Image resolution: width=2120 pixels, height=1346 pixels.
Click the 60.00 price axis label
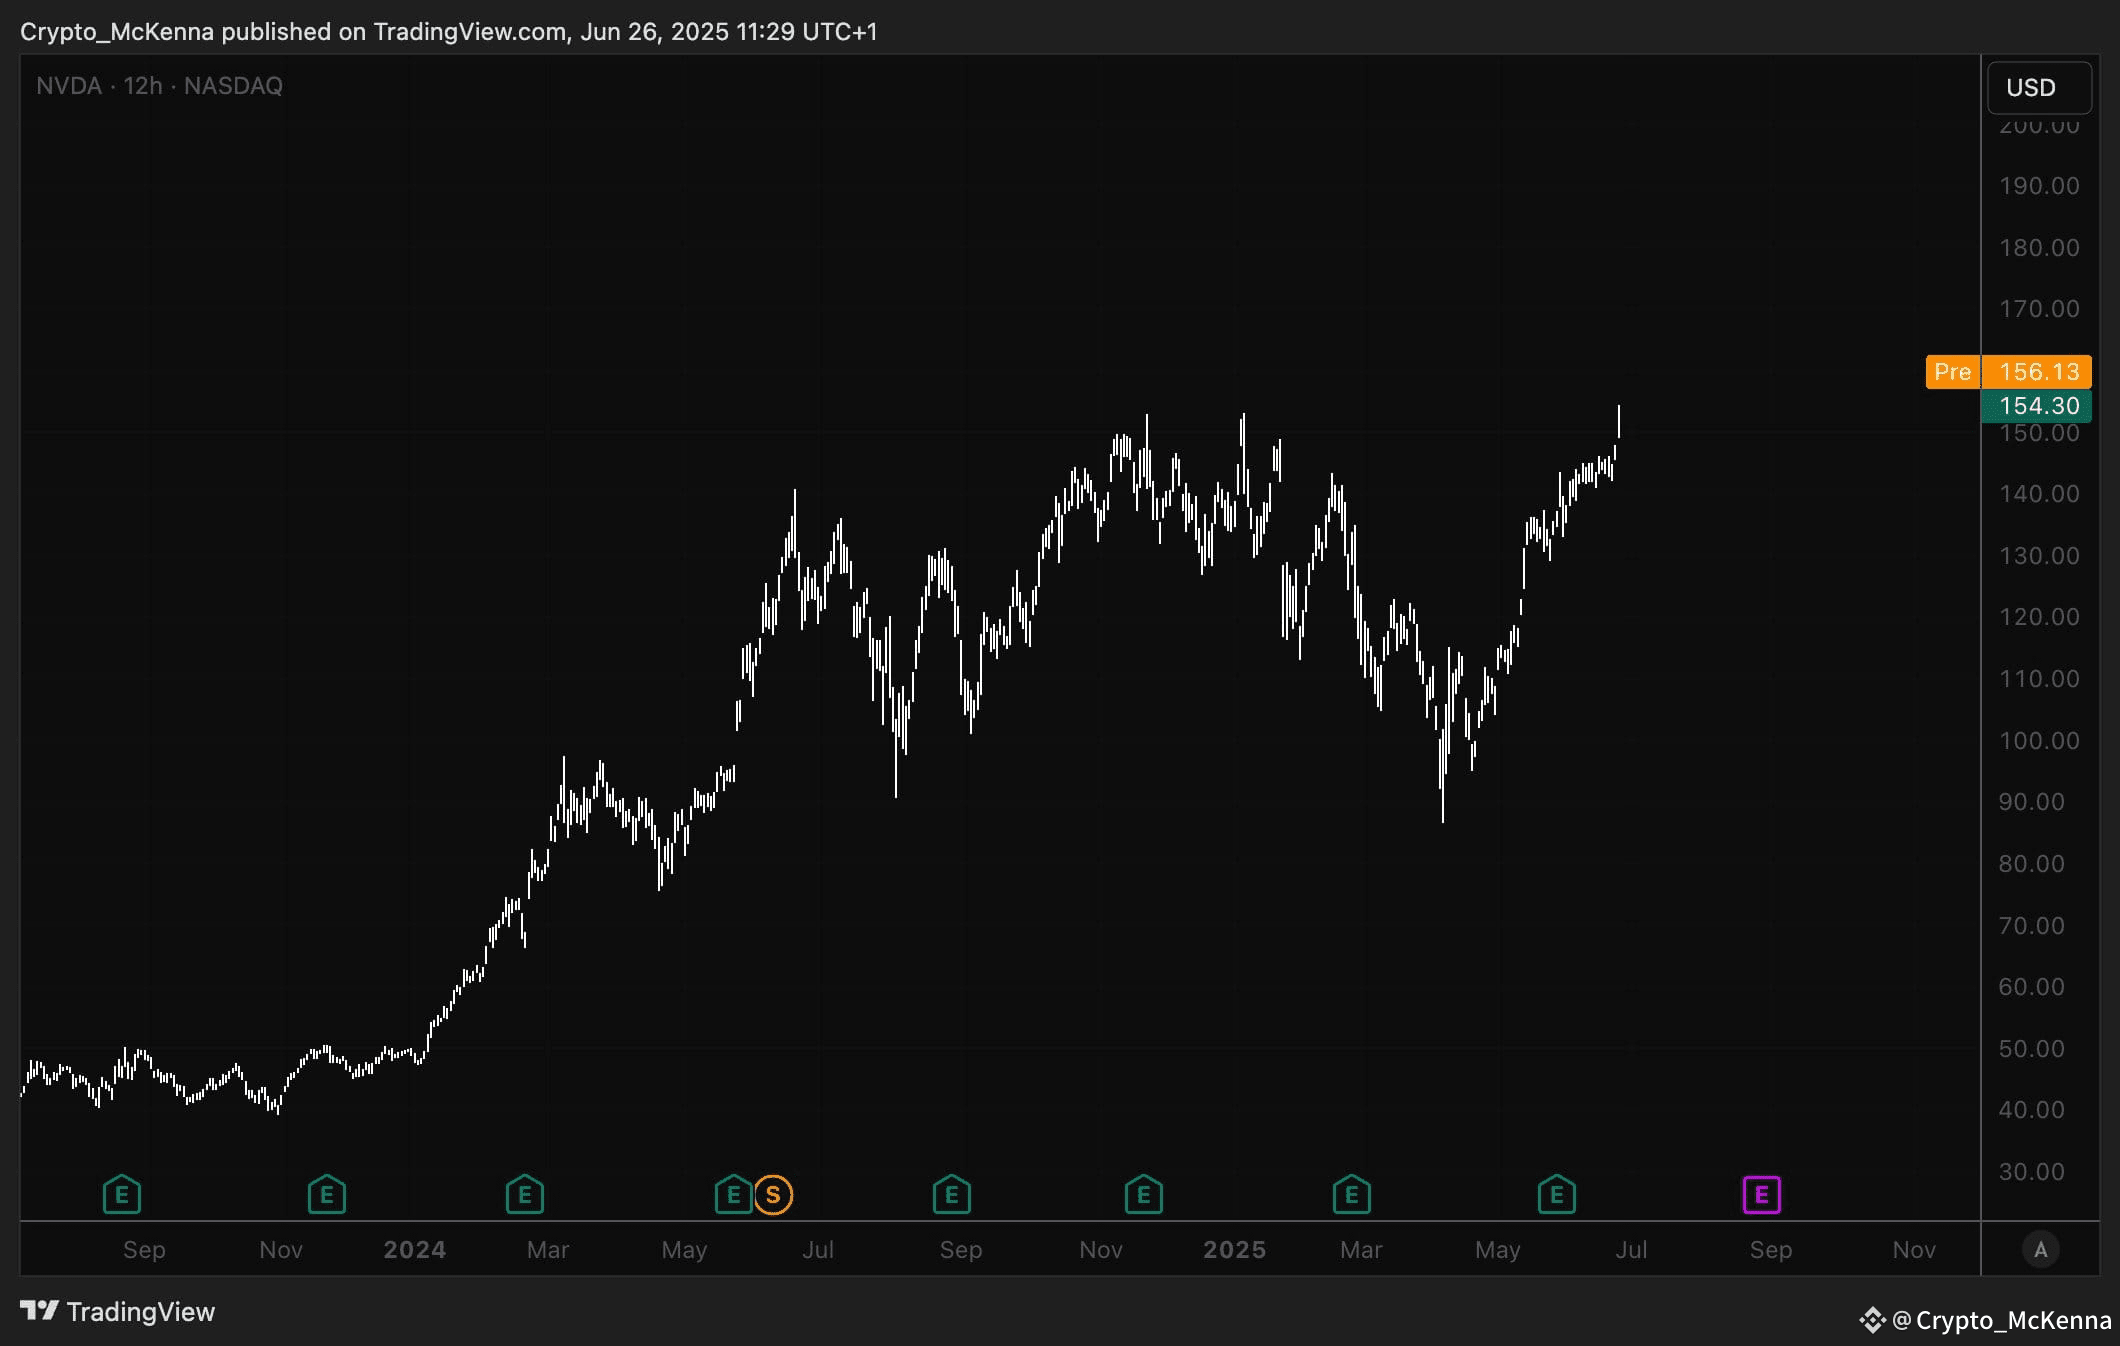pos(2032,987)
